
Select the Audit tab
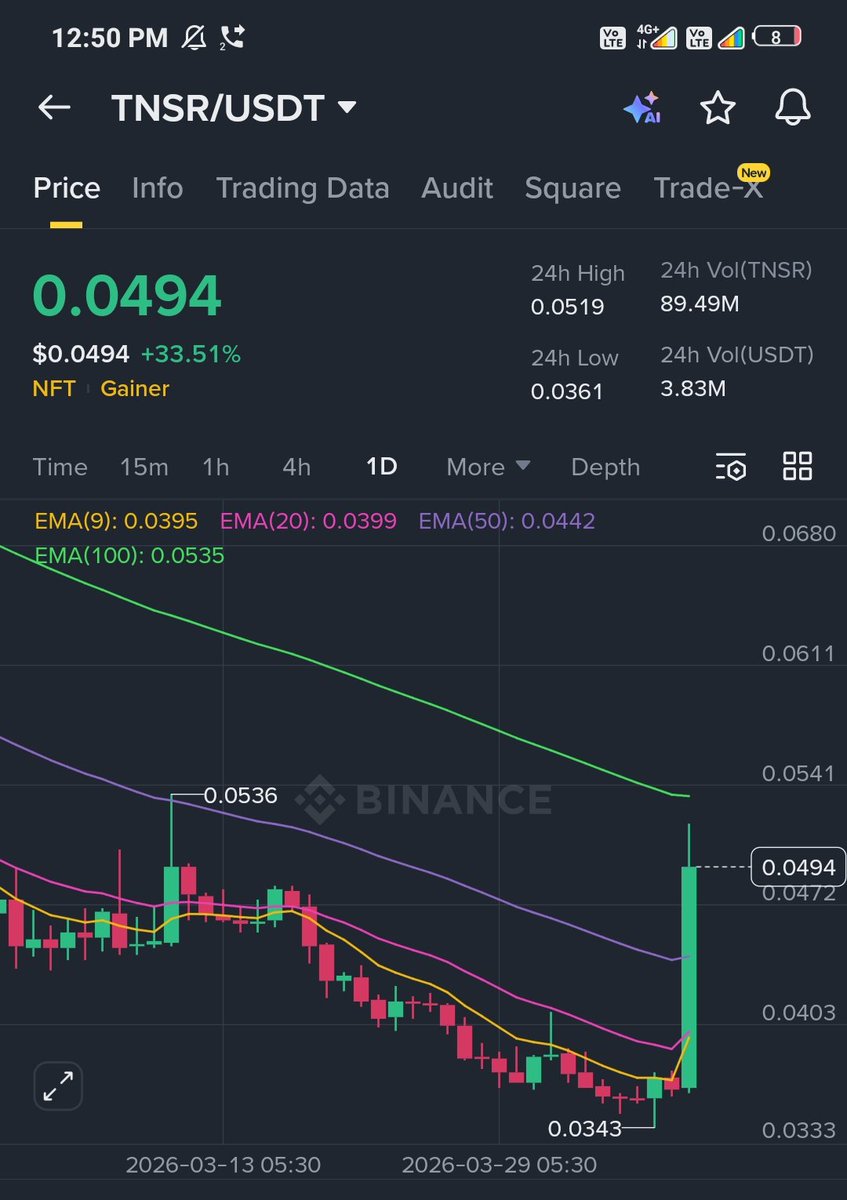click(x=457, y=188)
